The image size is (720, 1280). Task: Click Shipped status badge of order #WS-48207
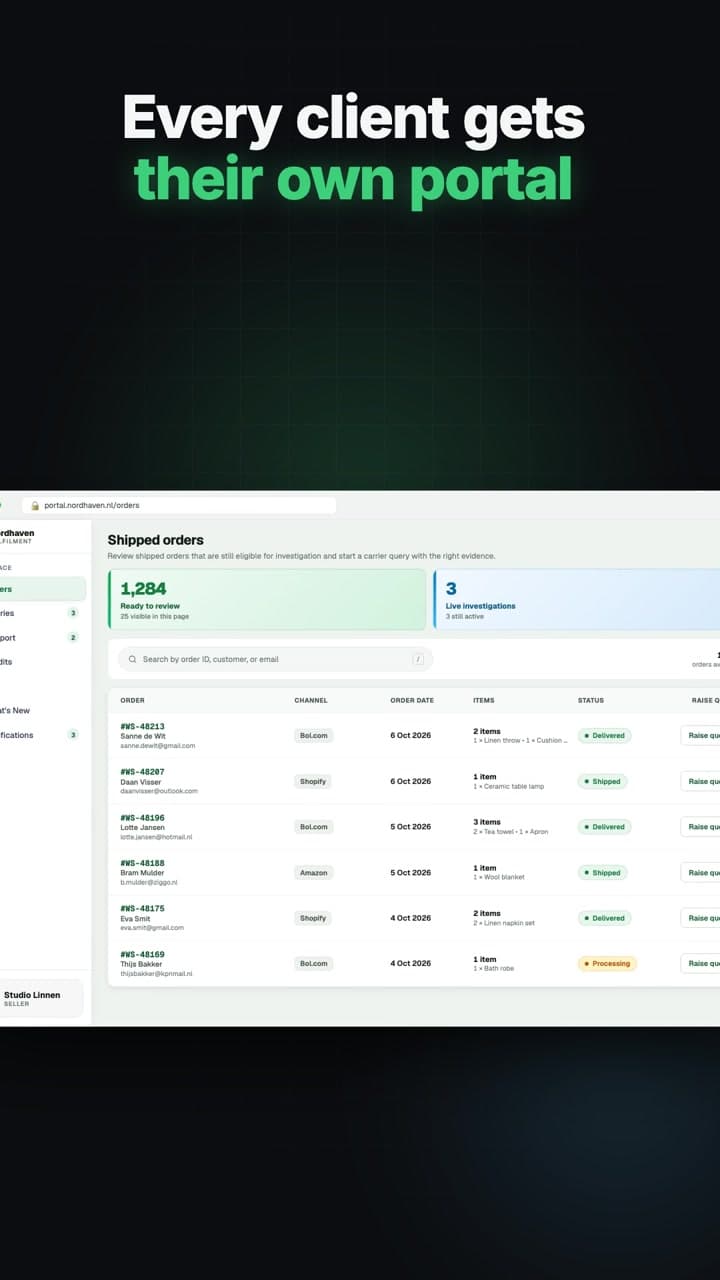point(603,781)
